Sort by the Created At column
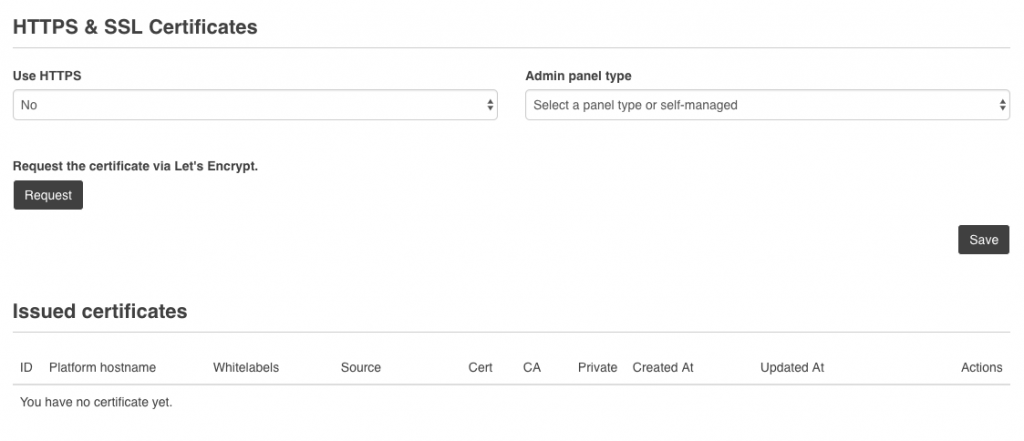Image resolution: width=1024 pixels, height=441 pixels. coord(663,367)
